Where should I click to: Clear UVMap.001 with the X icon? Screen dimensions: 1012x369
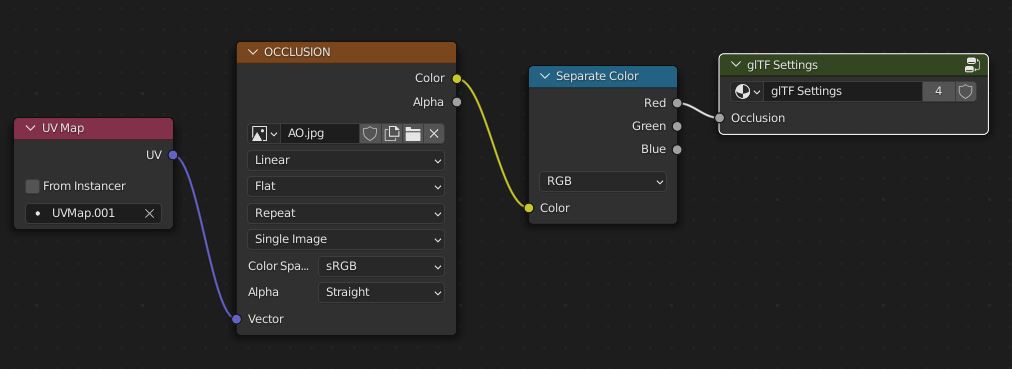pyautogui.click(x=149, y=213)
